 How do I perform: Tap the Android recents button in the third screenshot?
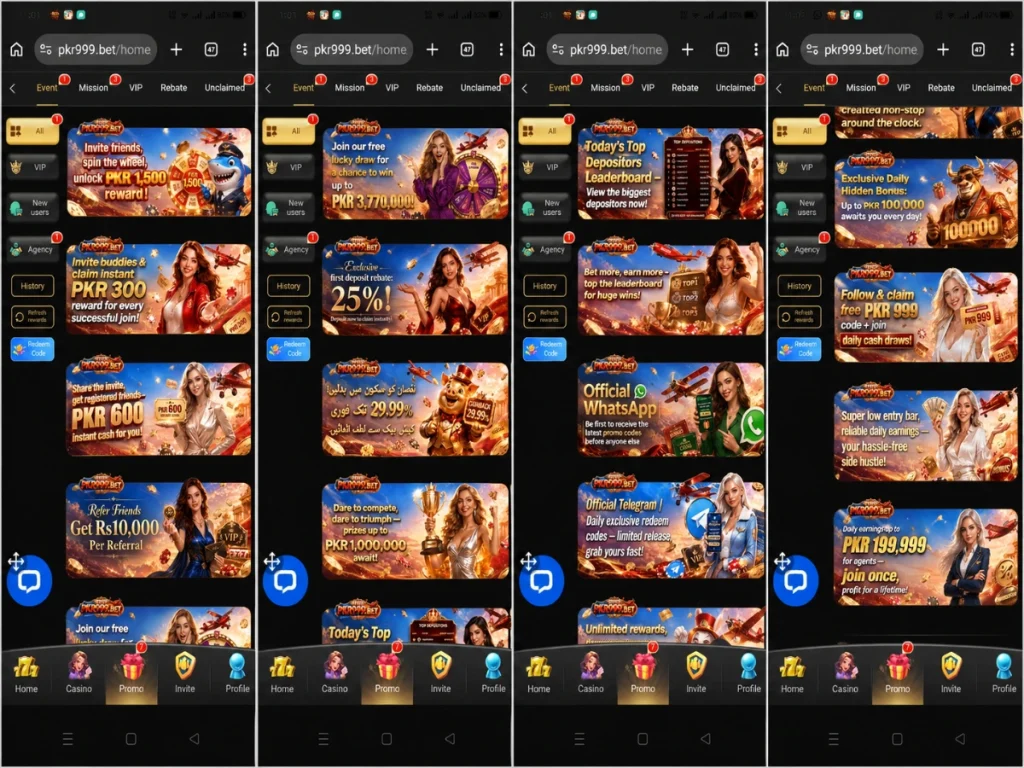coord(579,739)
